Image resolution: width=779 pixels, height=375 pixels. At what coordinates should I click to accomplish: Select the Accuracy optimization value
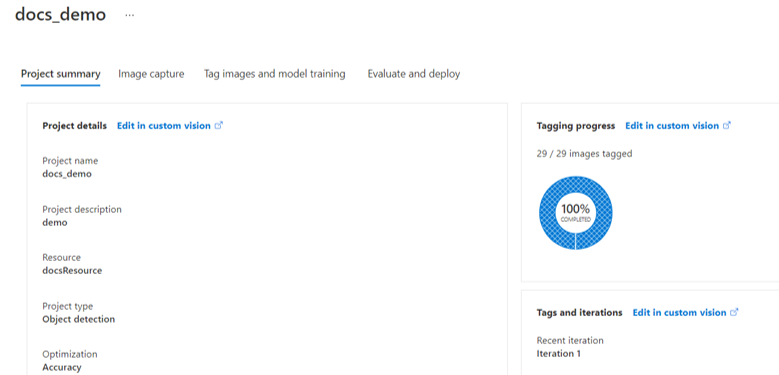click(62, 368)
